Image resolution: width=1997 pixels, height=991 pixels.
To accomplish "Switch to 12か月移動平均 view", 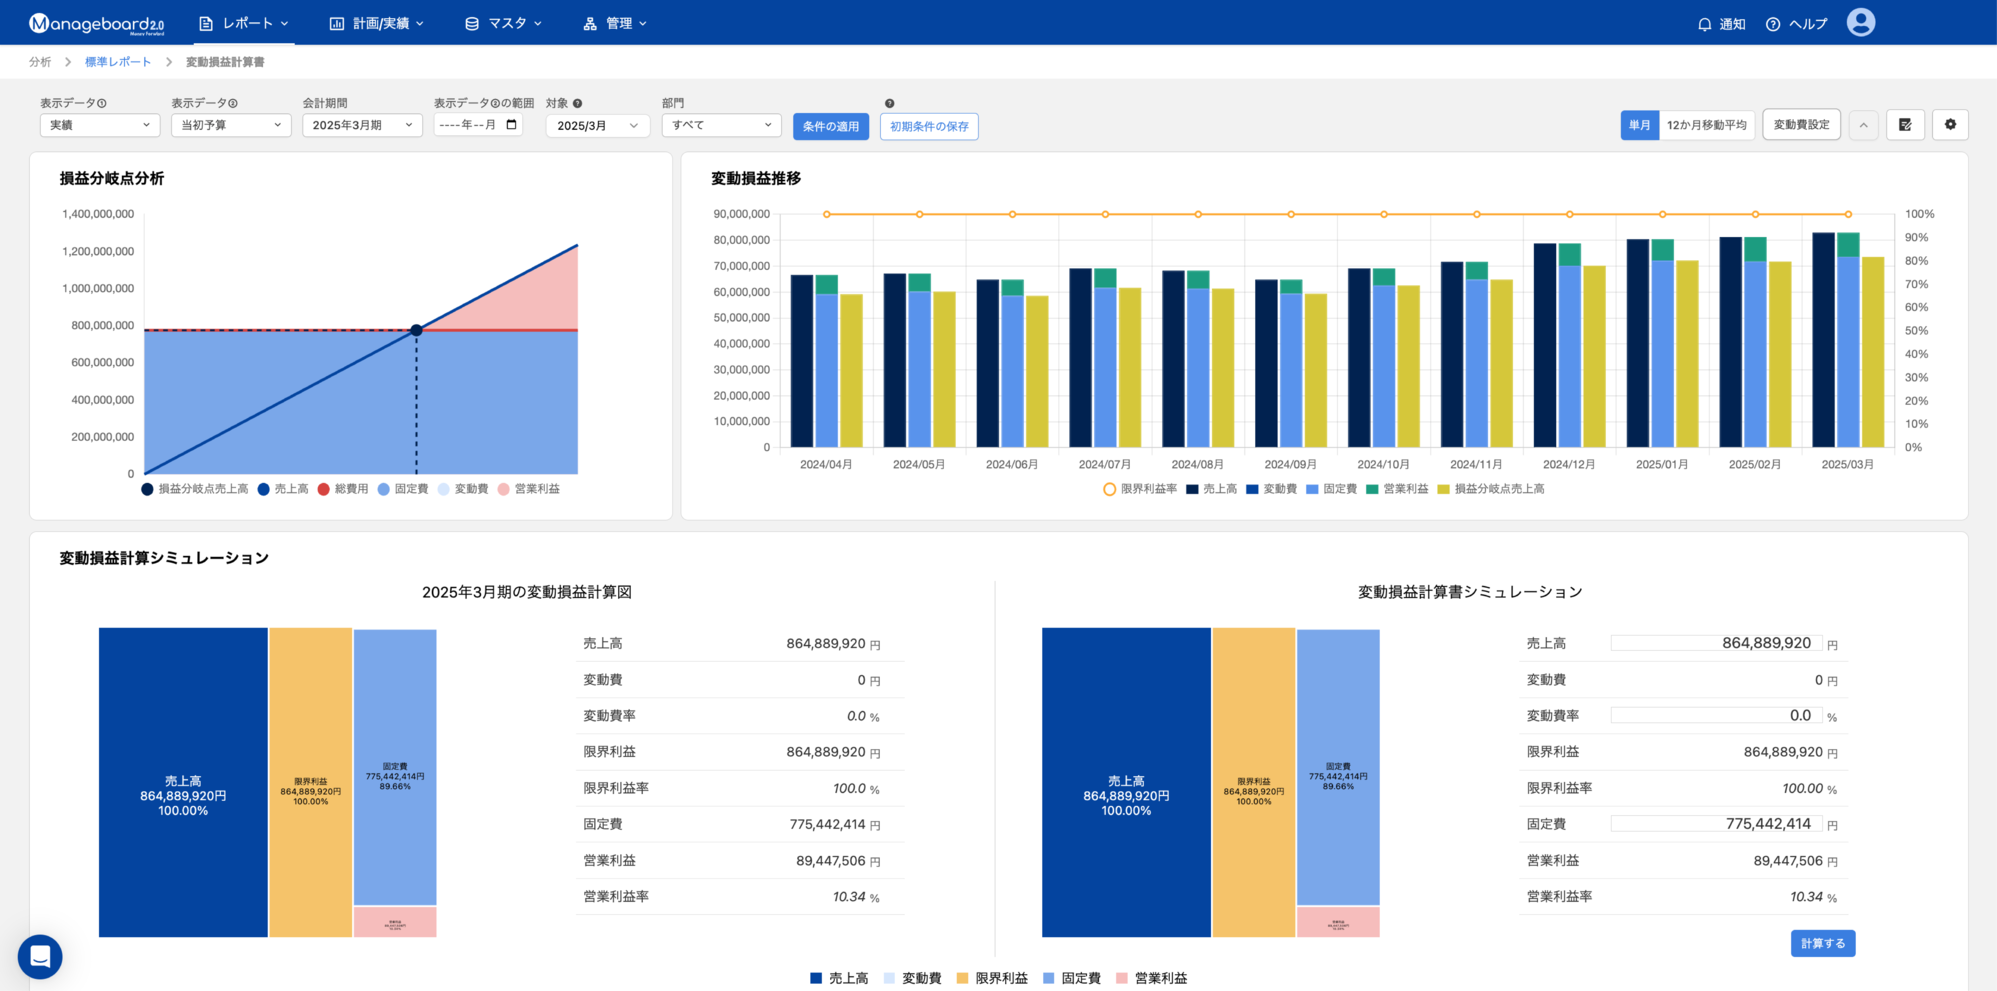I will [x=1706, y=125].
